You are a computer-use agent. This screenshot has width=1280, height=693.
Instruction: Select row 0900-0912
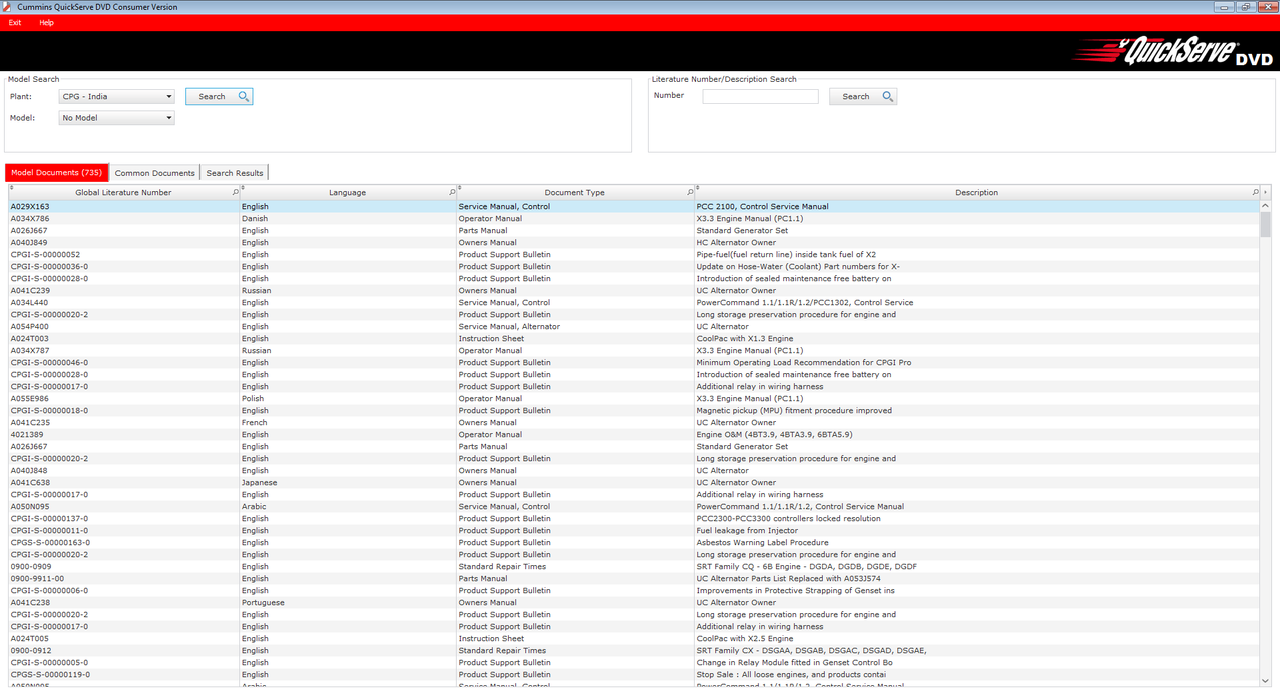click(x=633, y=651)
